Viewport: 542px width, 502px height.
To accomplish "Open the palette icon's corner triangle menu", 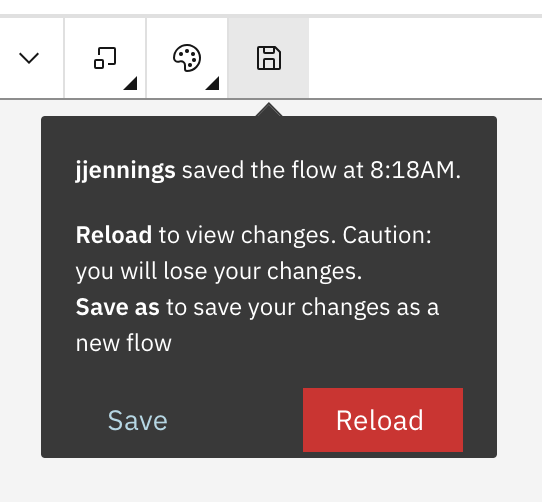I will (x=212, y=83).
